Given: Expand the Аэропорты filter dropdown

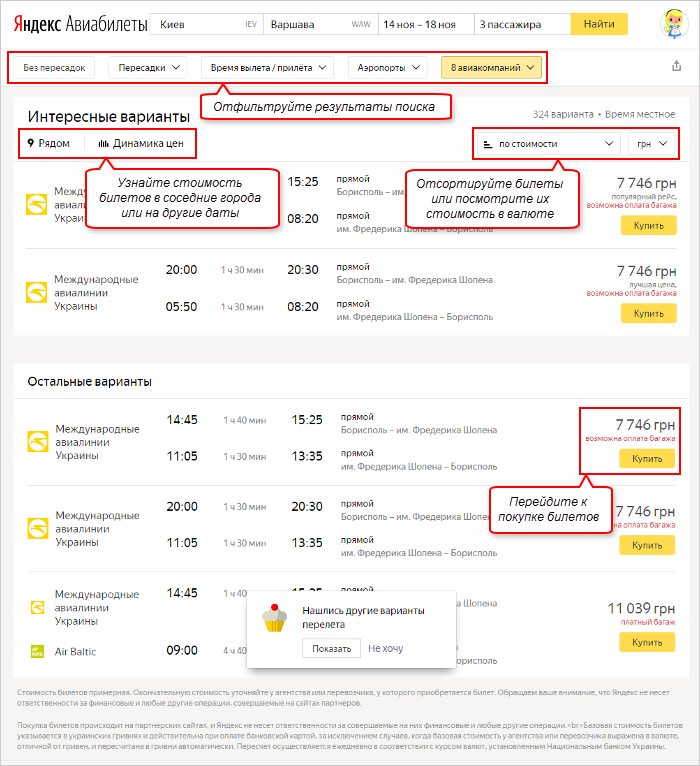Looking at the screenshot, I should [388, 67].
